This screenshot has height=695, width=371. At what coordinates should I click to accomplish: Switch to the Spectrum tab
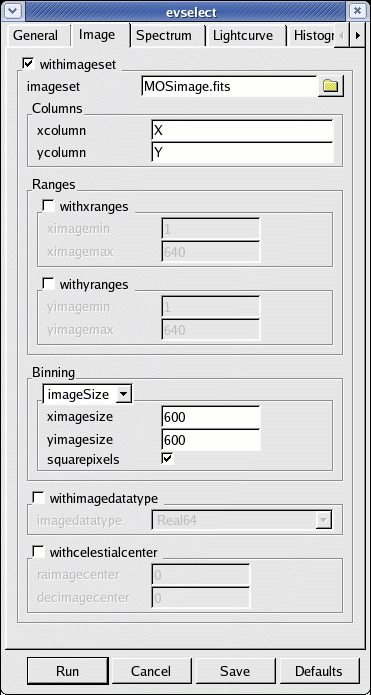pyautogui.click(x=164, y=35)
